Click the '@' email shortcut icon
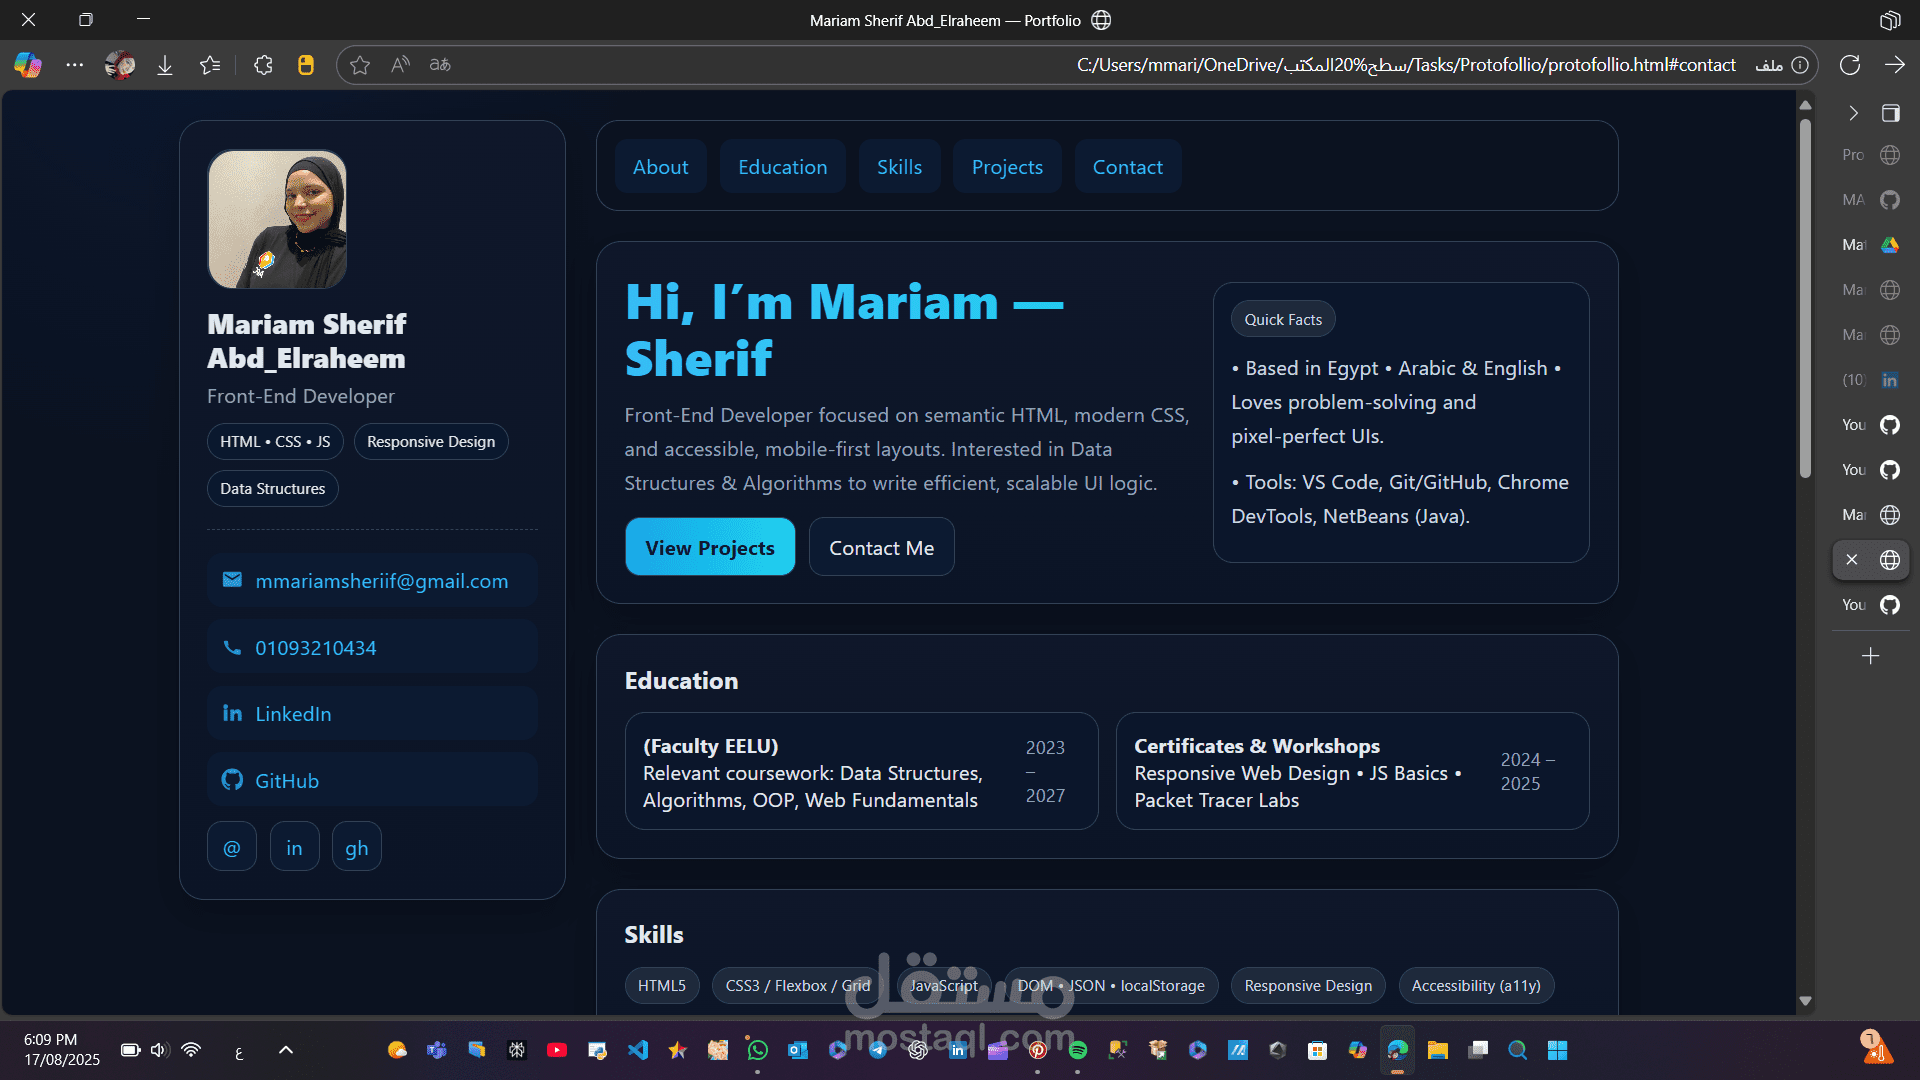This screenshot has height=1080, width=1920. click(x=232, y=848)
